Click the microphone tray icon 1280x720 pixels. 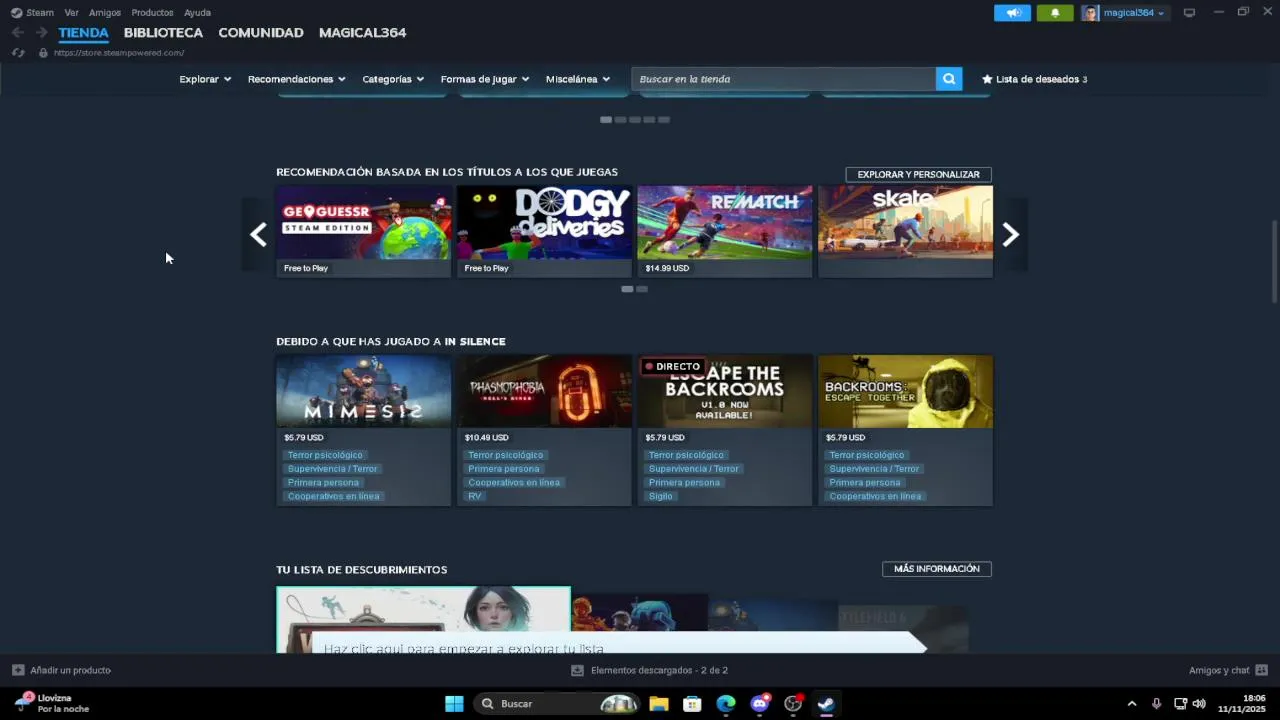click(1156, 704)
